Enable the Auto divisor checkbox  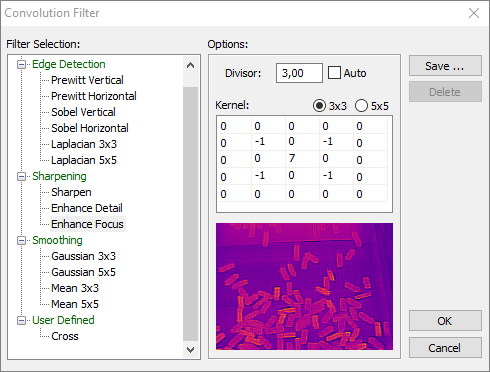pos(334,73)
